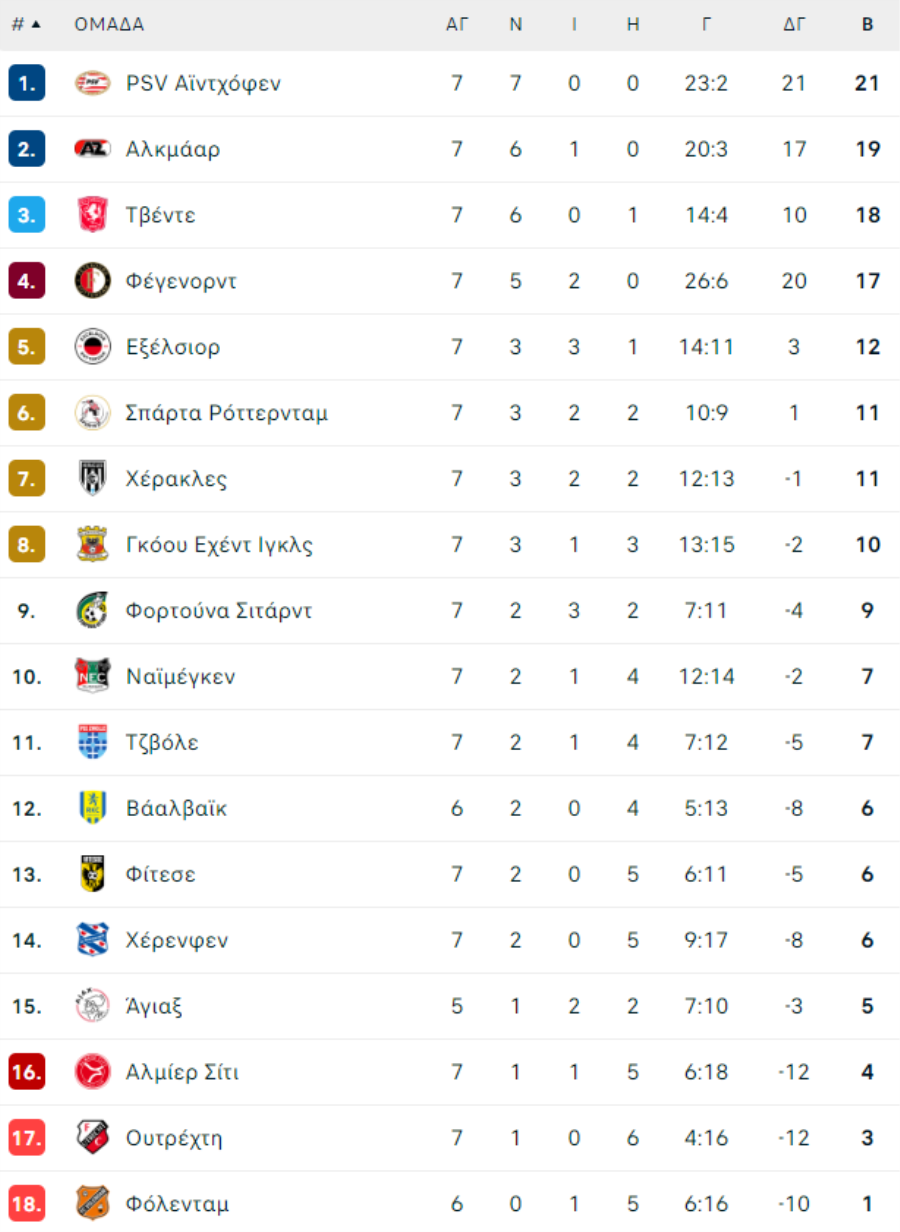This screenshot has height=1232, width=900.
Task: Click the red position 16 badge
Action: click(27, 1072)
